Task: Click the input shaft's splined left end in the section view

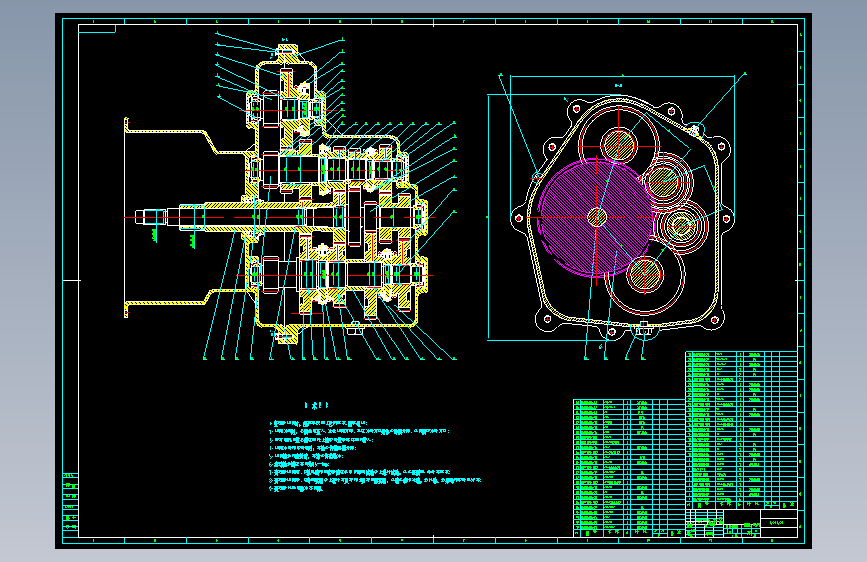Action: point(150,217)
